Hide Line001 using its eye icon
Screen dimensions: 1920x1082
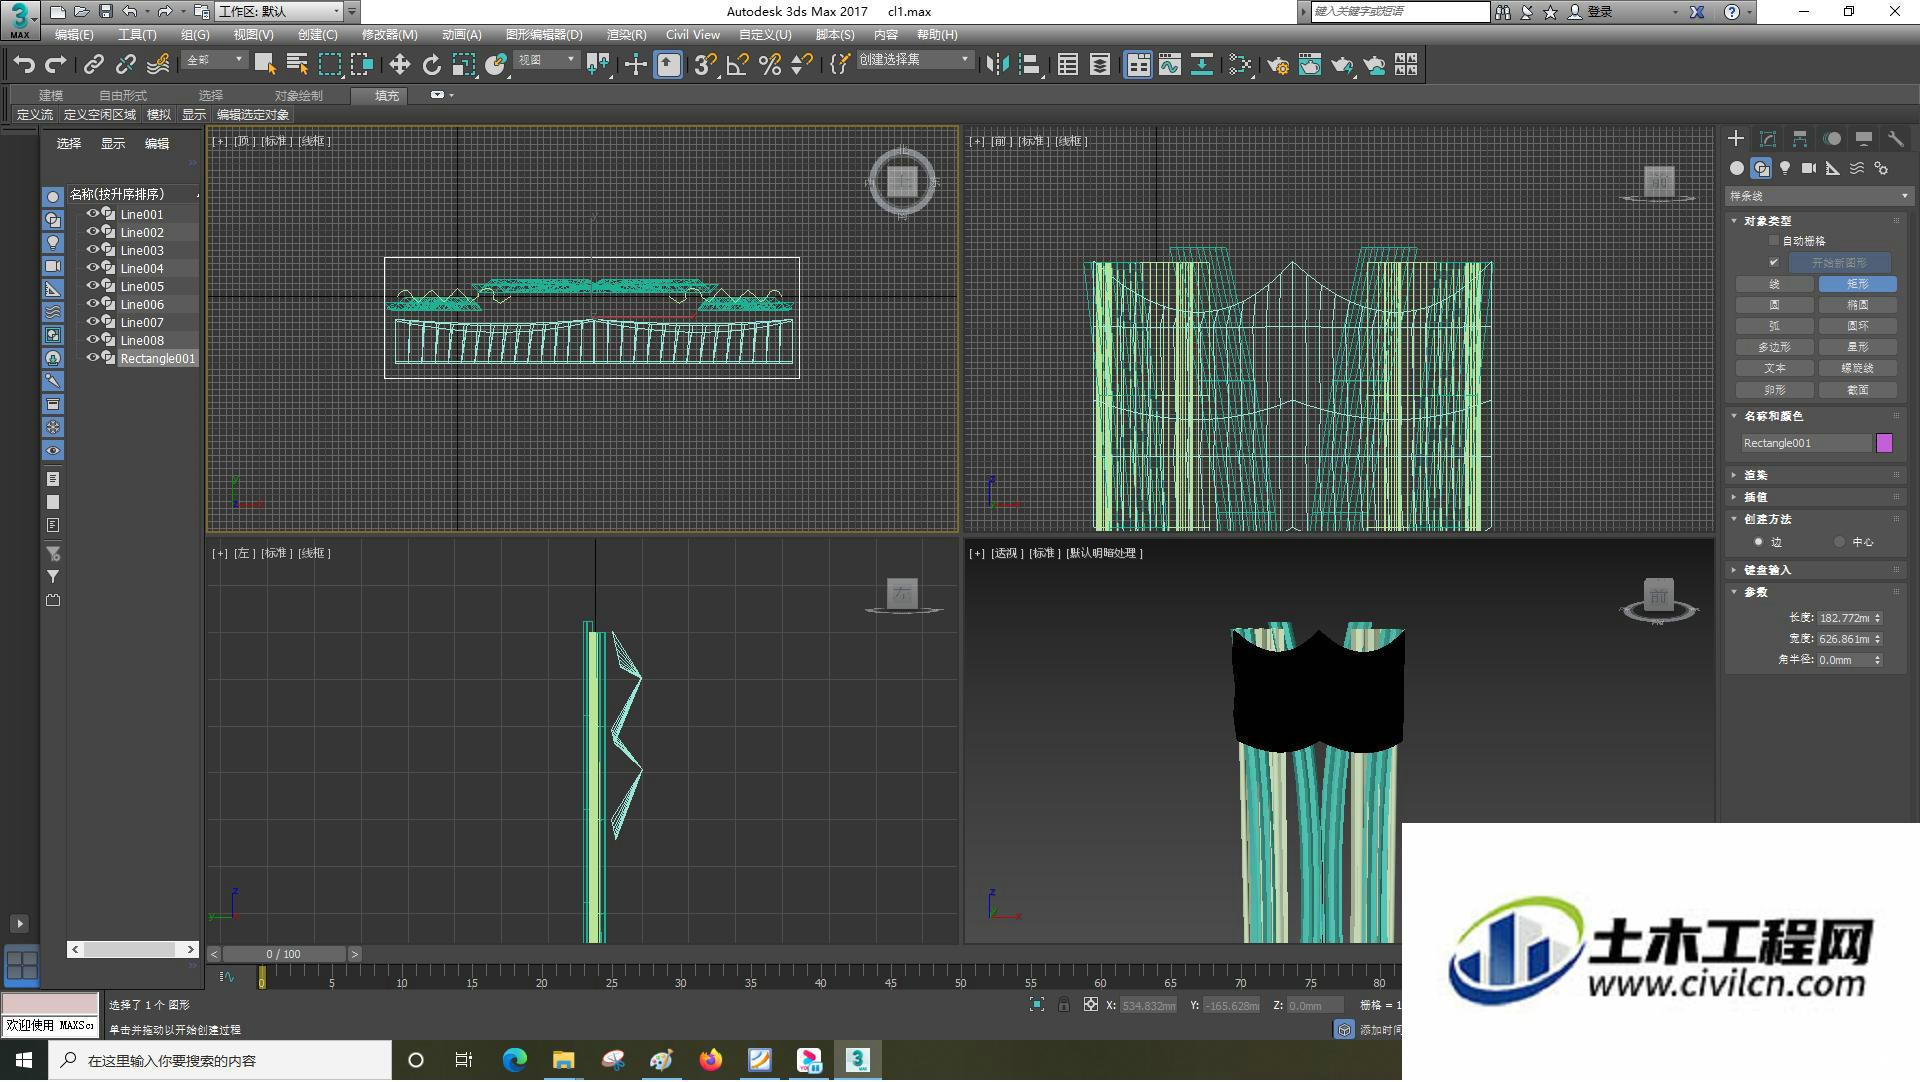pos(93,214)
